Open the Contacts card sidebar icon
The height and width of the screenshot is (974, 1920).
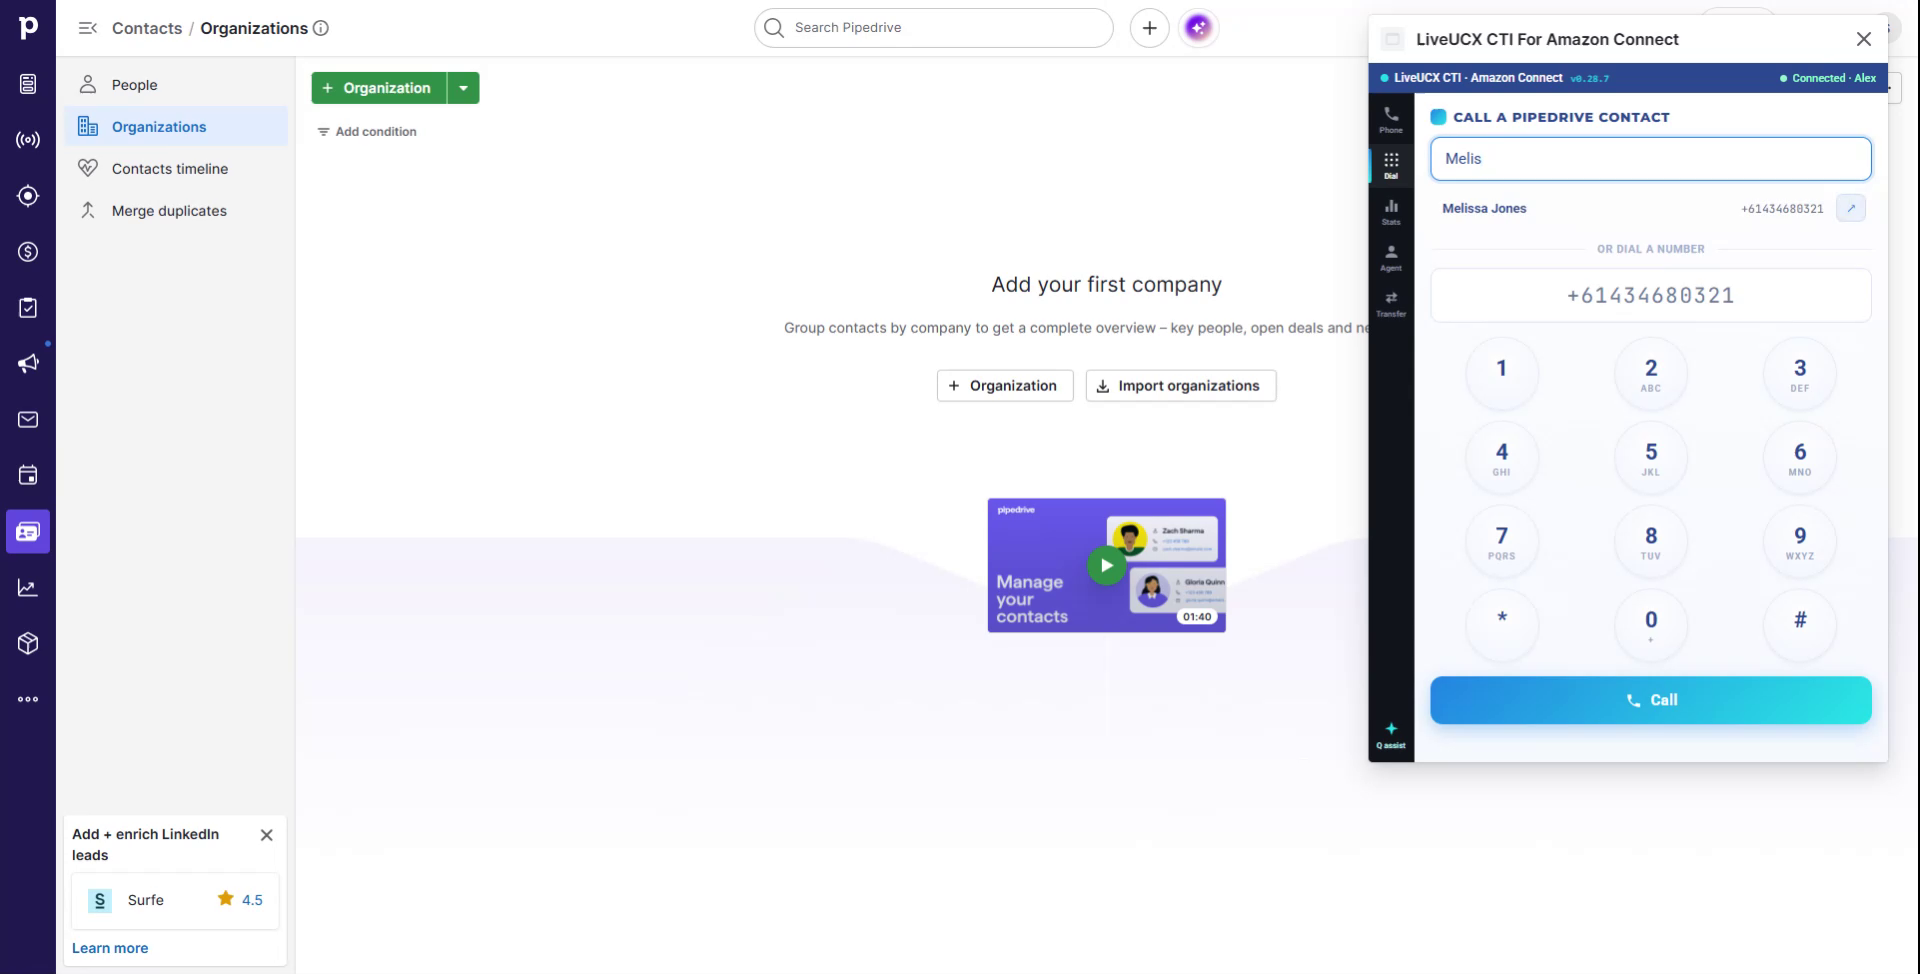pyautogui.click(x=28, y=532)
